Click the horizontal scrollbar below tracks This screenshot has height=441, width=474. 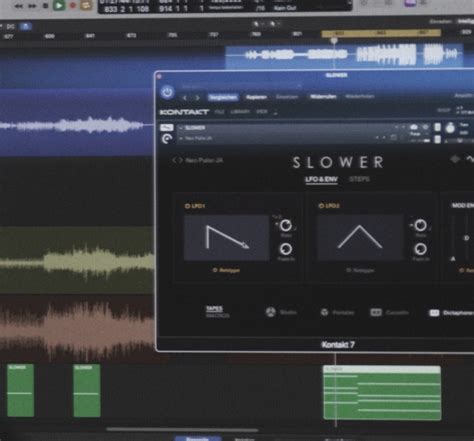(183, 429)
